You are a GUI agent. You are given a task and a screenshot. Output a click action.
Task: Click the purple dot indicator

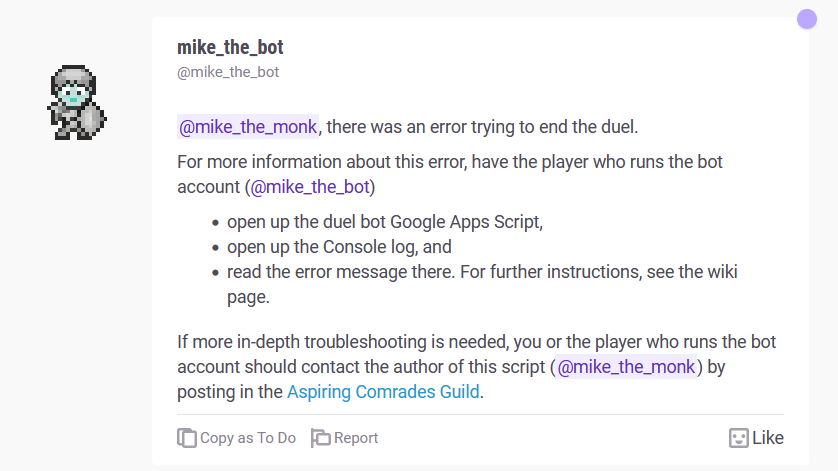[807, 19]
